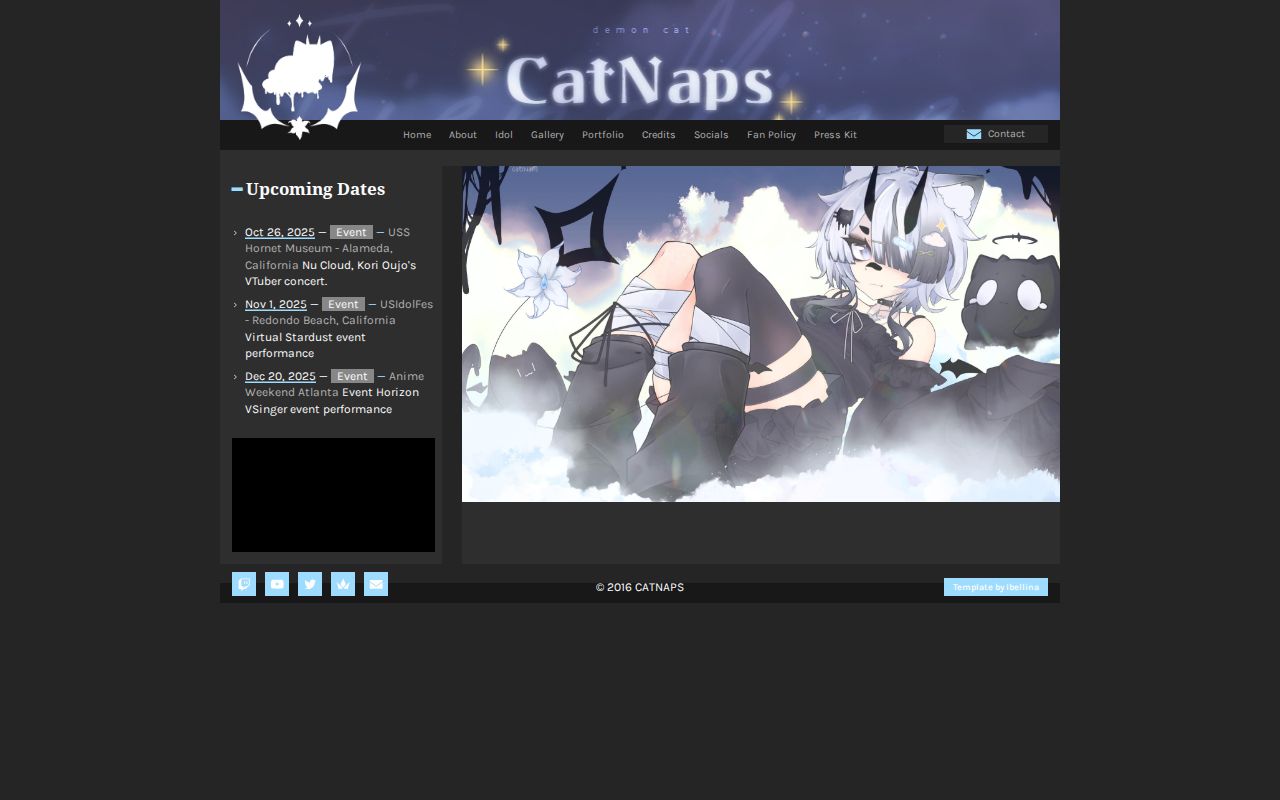The image size is (1280, 800).
Task: Click the envelope icon beside Contact
Action: click(974, 134)
